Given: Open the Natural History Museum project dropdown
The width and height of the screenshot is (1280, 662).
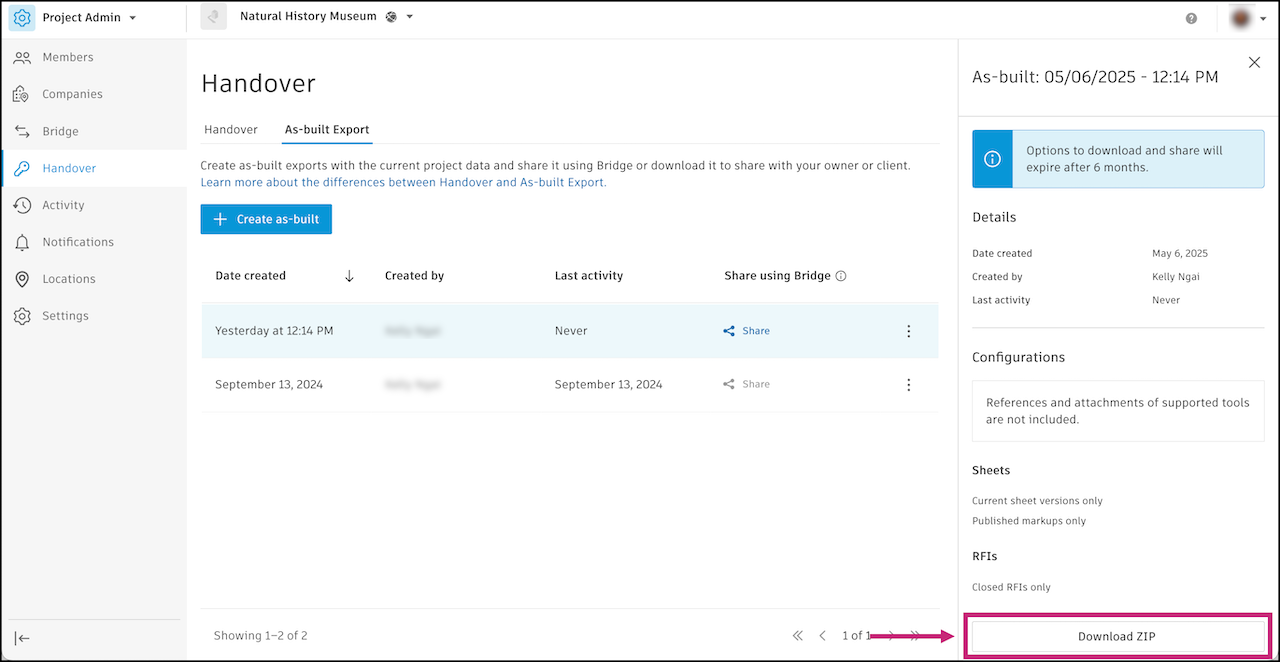Looking at the screenshot, I should (x=409, y=17).
